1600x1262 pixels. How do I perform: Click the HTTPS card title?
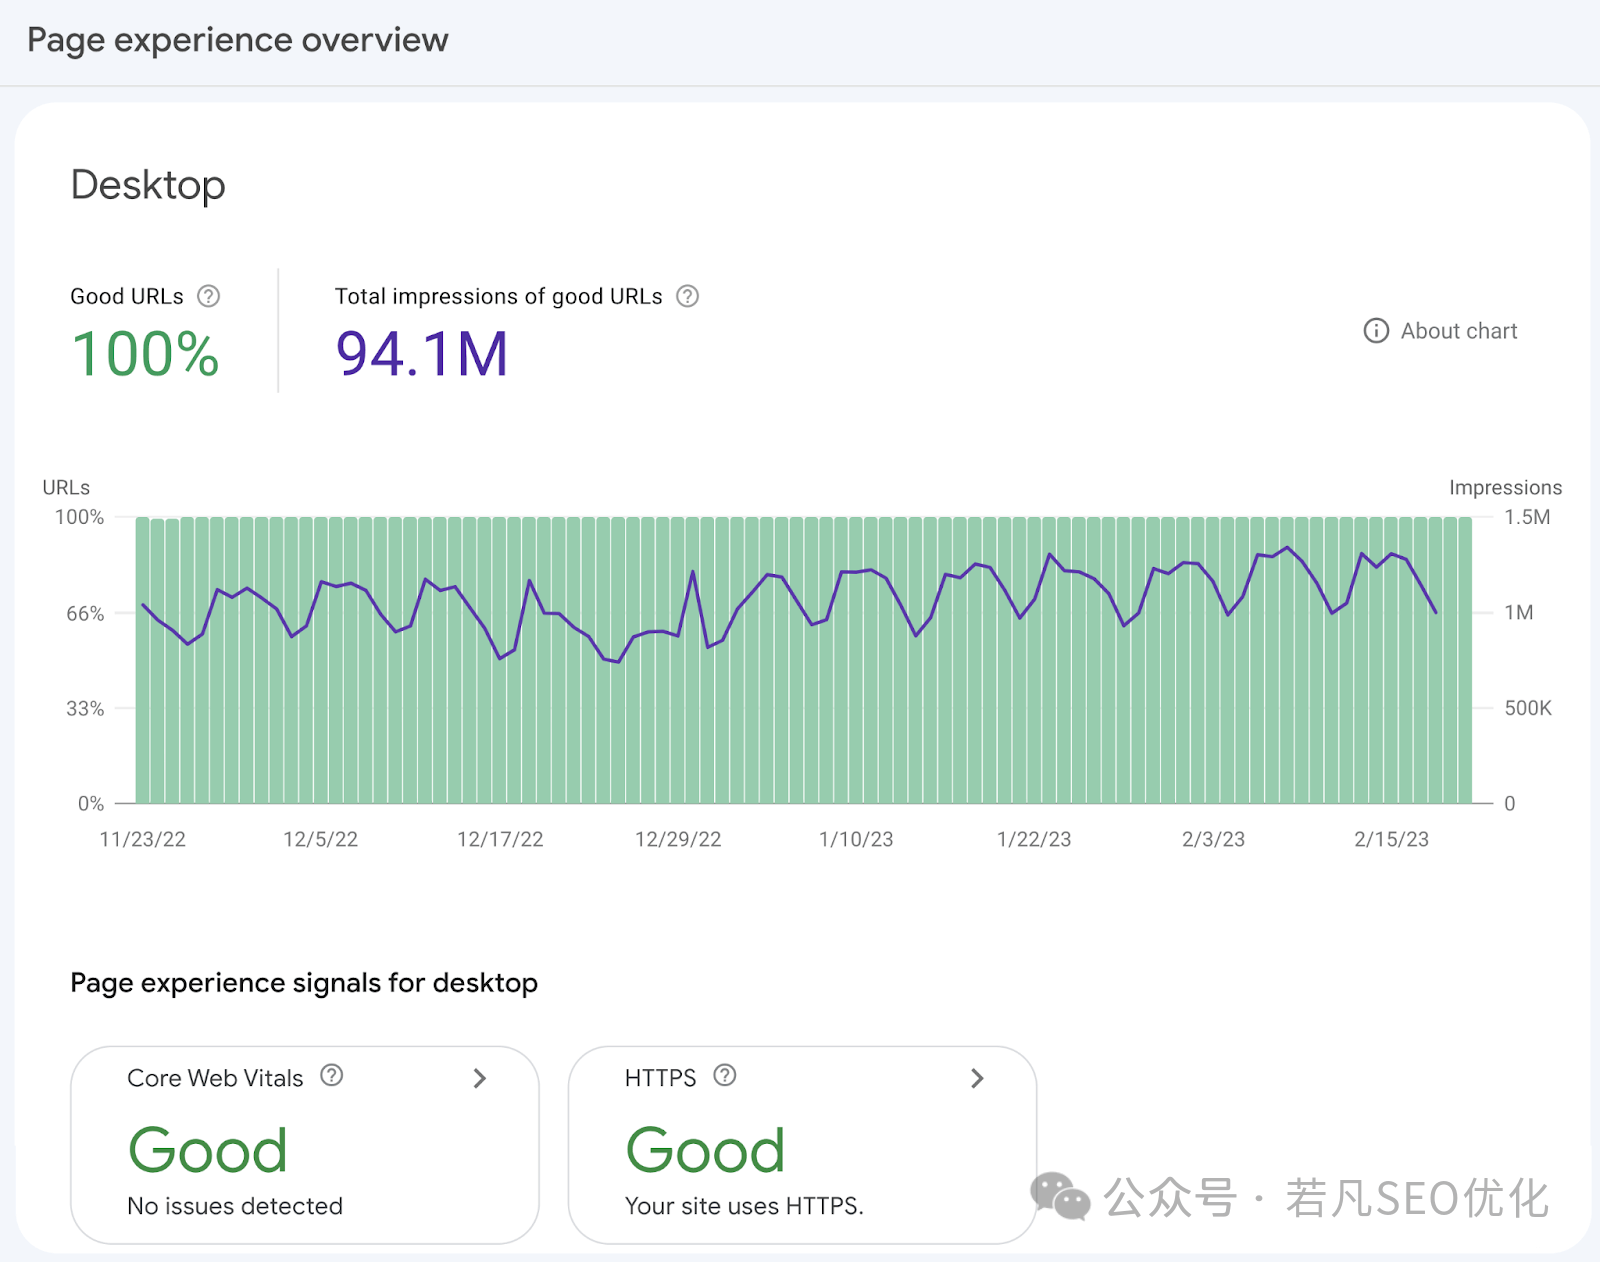[x=660, y=1078]
